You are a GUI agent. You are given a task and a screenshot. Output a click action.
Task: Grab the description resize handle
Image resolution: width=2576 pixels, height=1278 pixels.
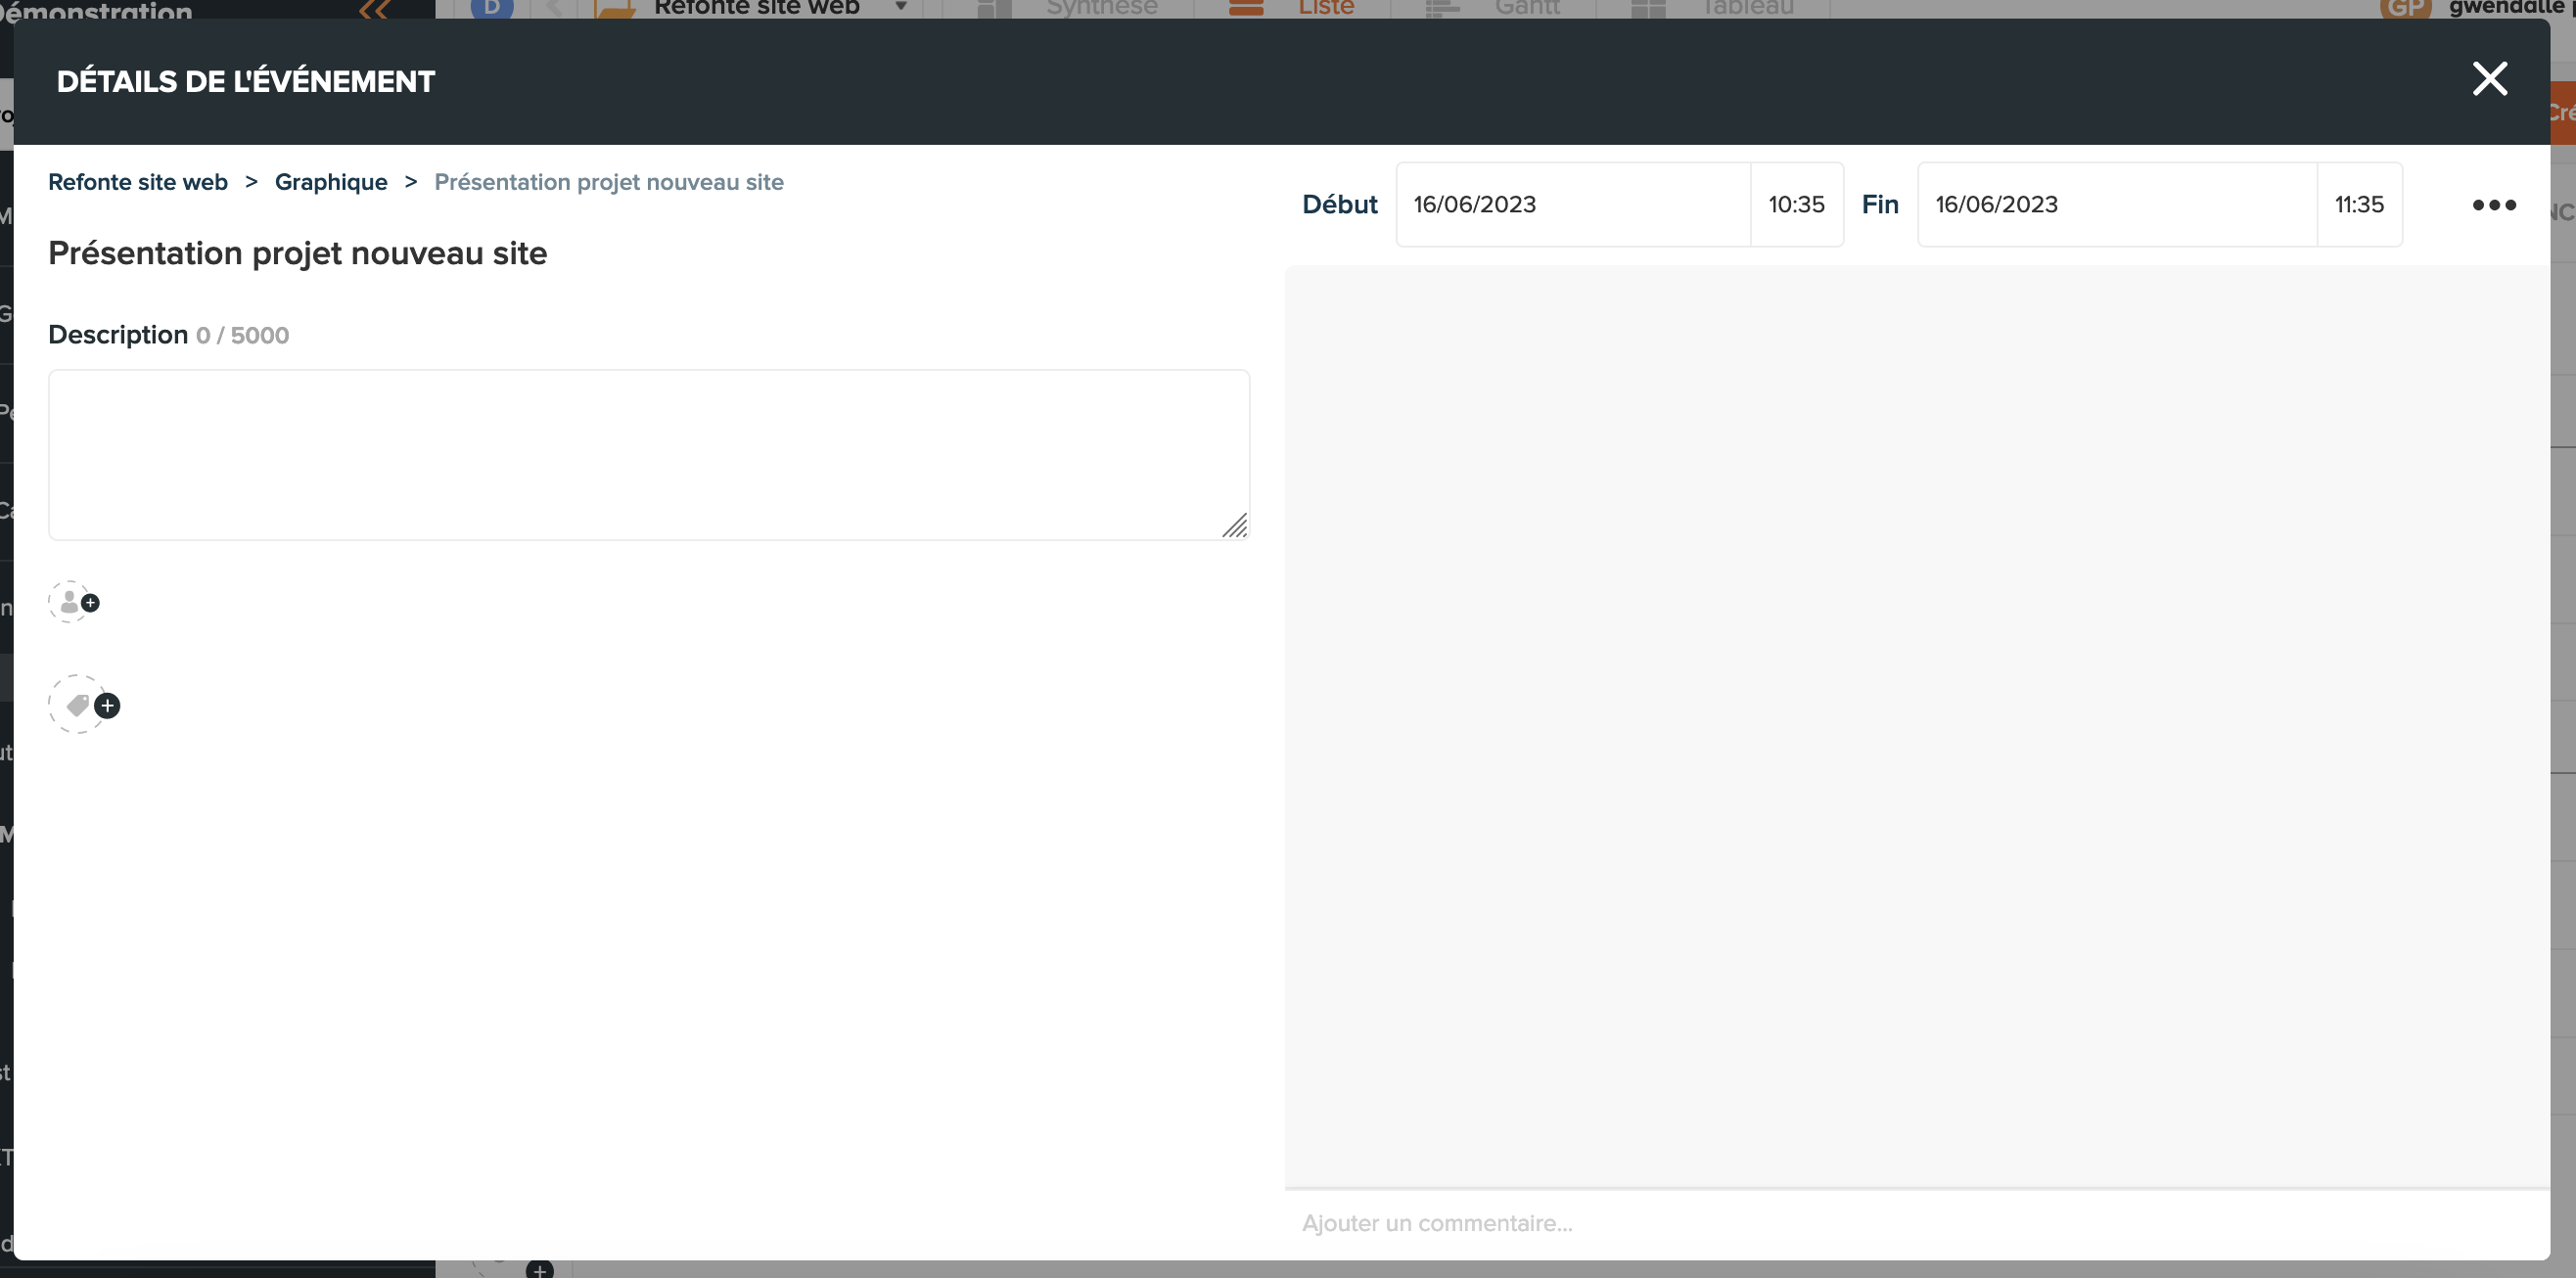1235,526
